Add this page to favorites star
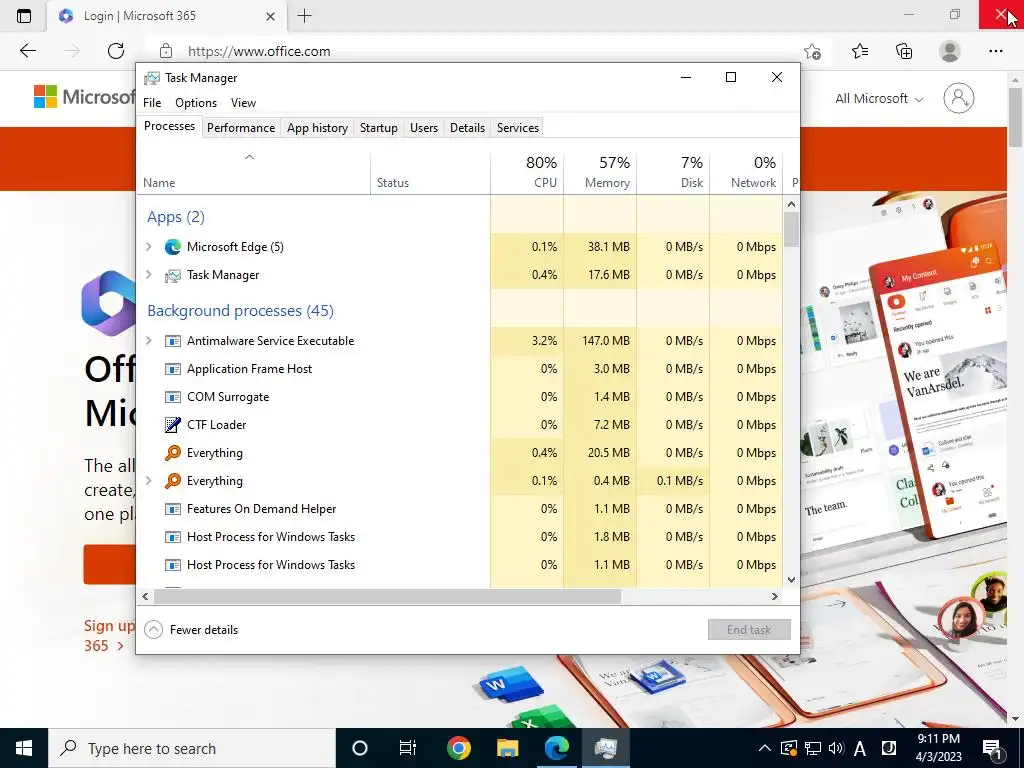The width and height of the screenshot is (1024, 768). tap(812, 52)
